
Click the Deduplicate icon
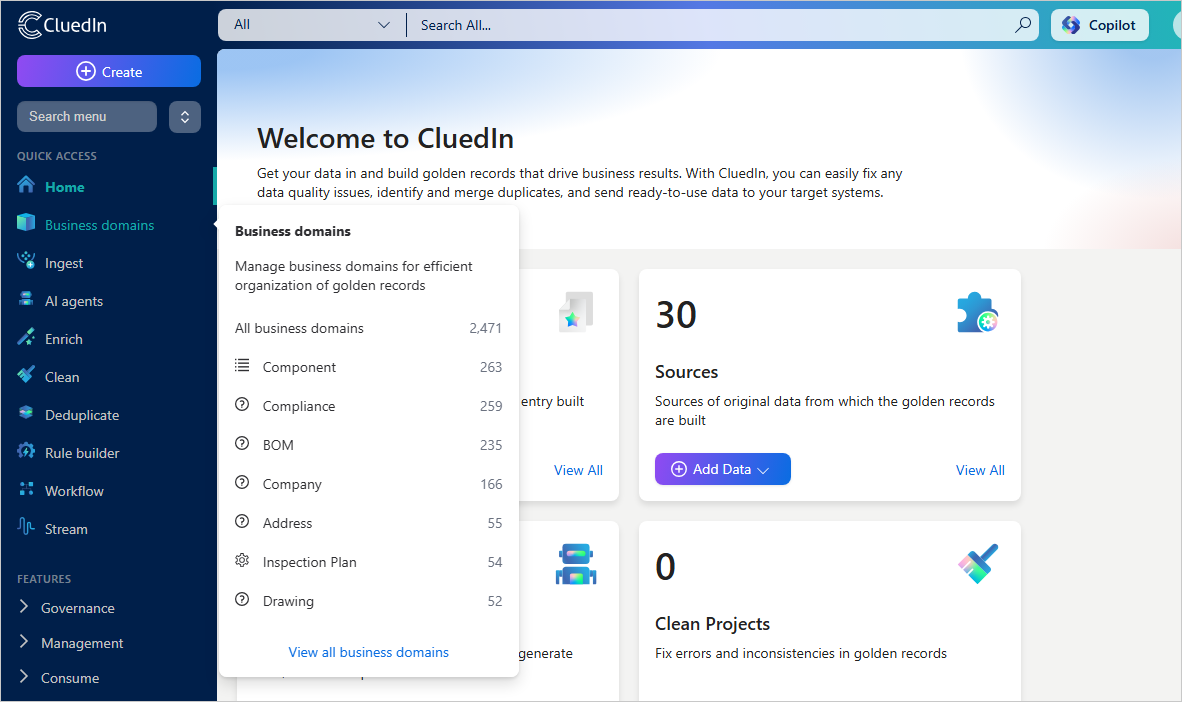tap(26, 412)
